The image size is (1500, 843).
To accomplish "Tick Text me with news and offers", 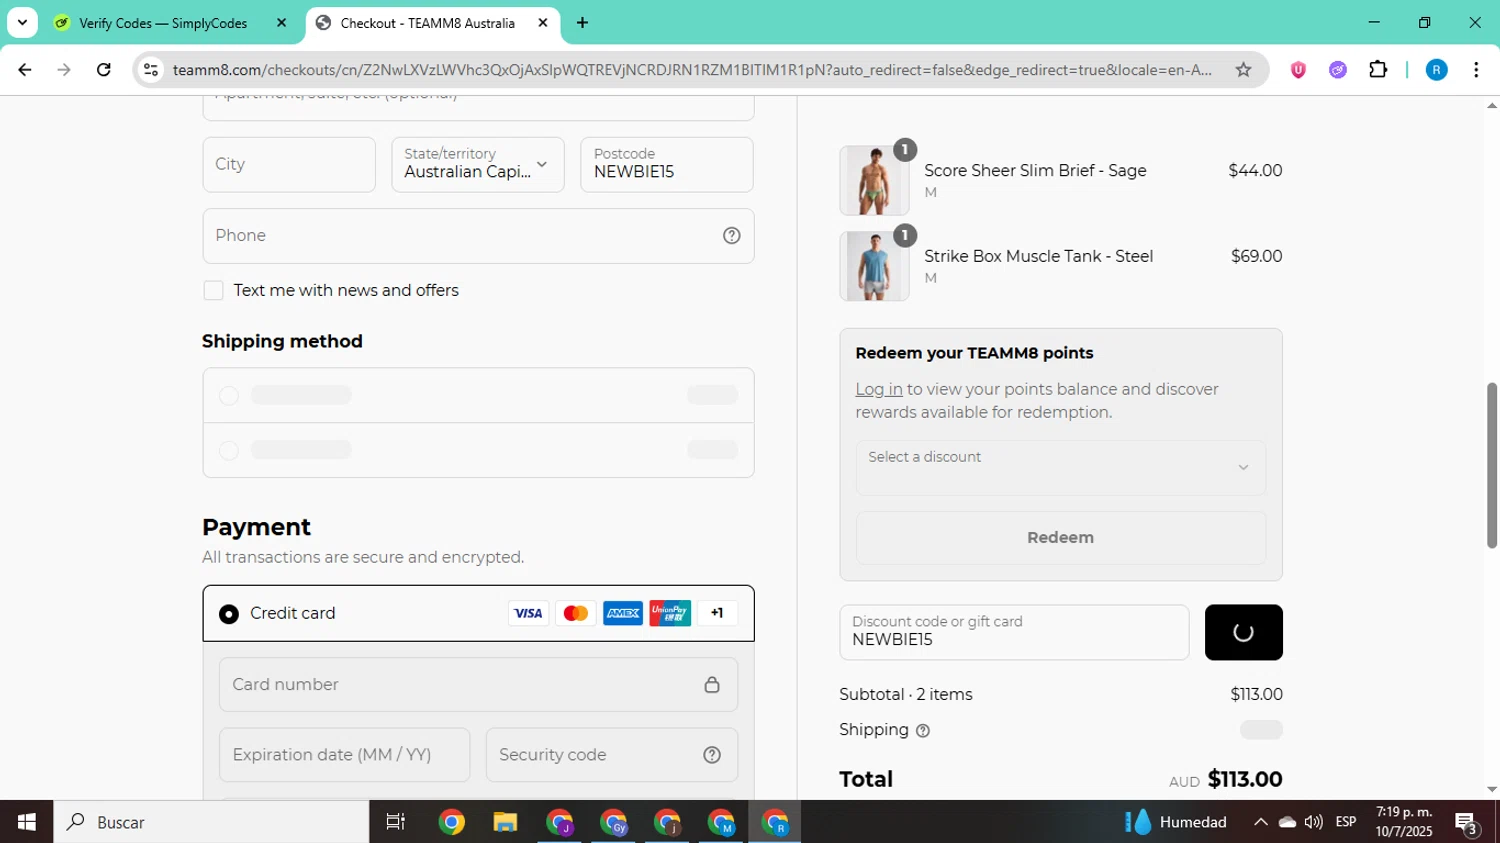I will click(x=213, y=290).
